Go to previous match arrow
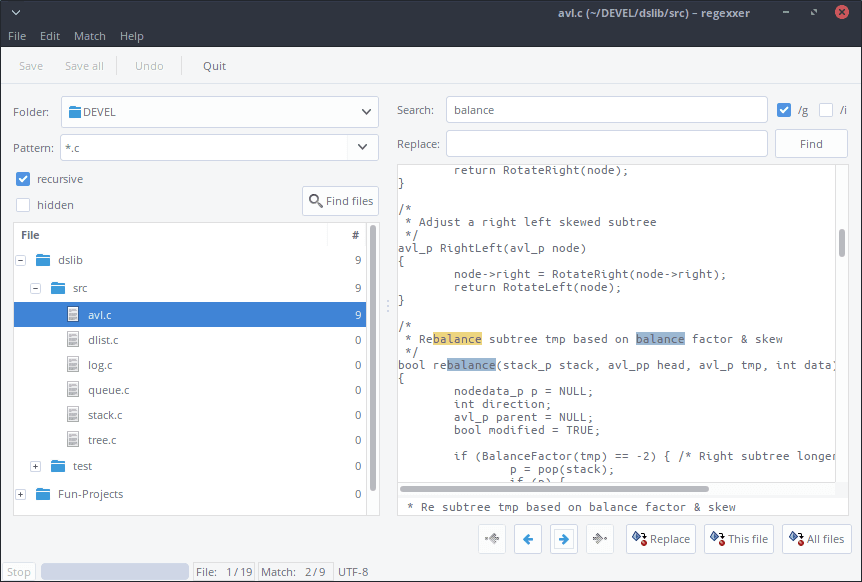Screen dimensions: 862x582 [x=528, y=539]
